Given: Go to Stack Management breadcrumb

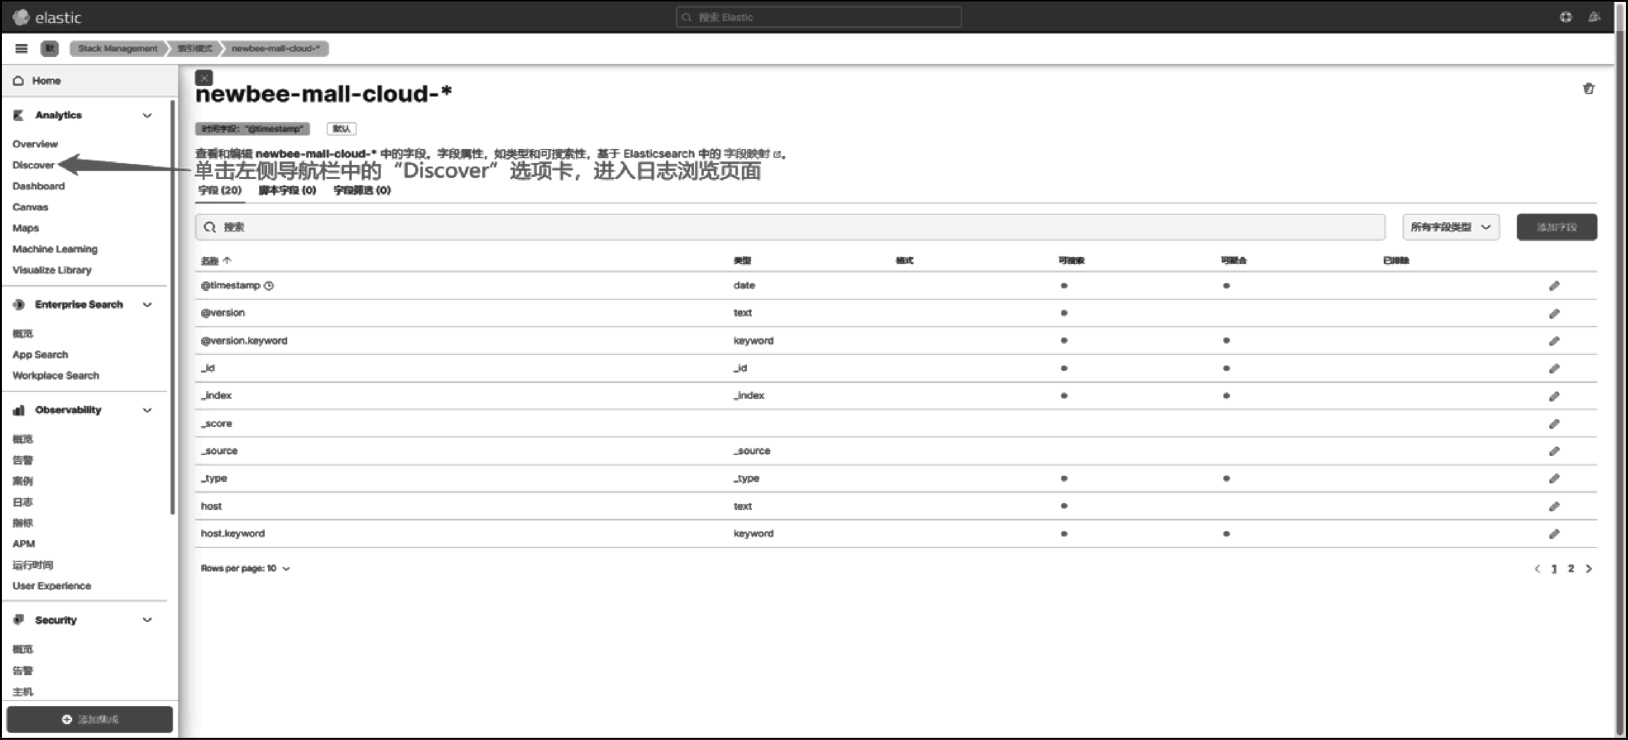Looking at the screenshot, I should 117,48.
